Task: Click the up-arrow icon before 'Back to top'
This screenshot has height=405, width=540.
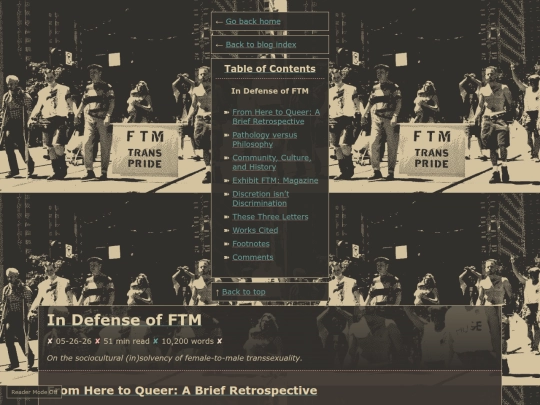Action: [217, 292]
